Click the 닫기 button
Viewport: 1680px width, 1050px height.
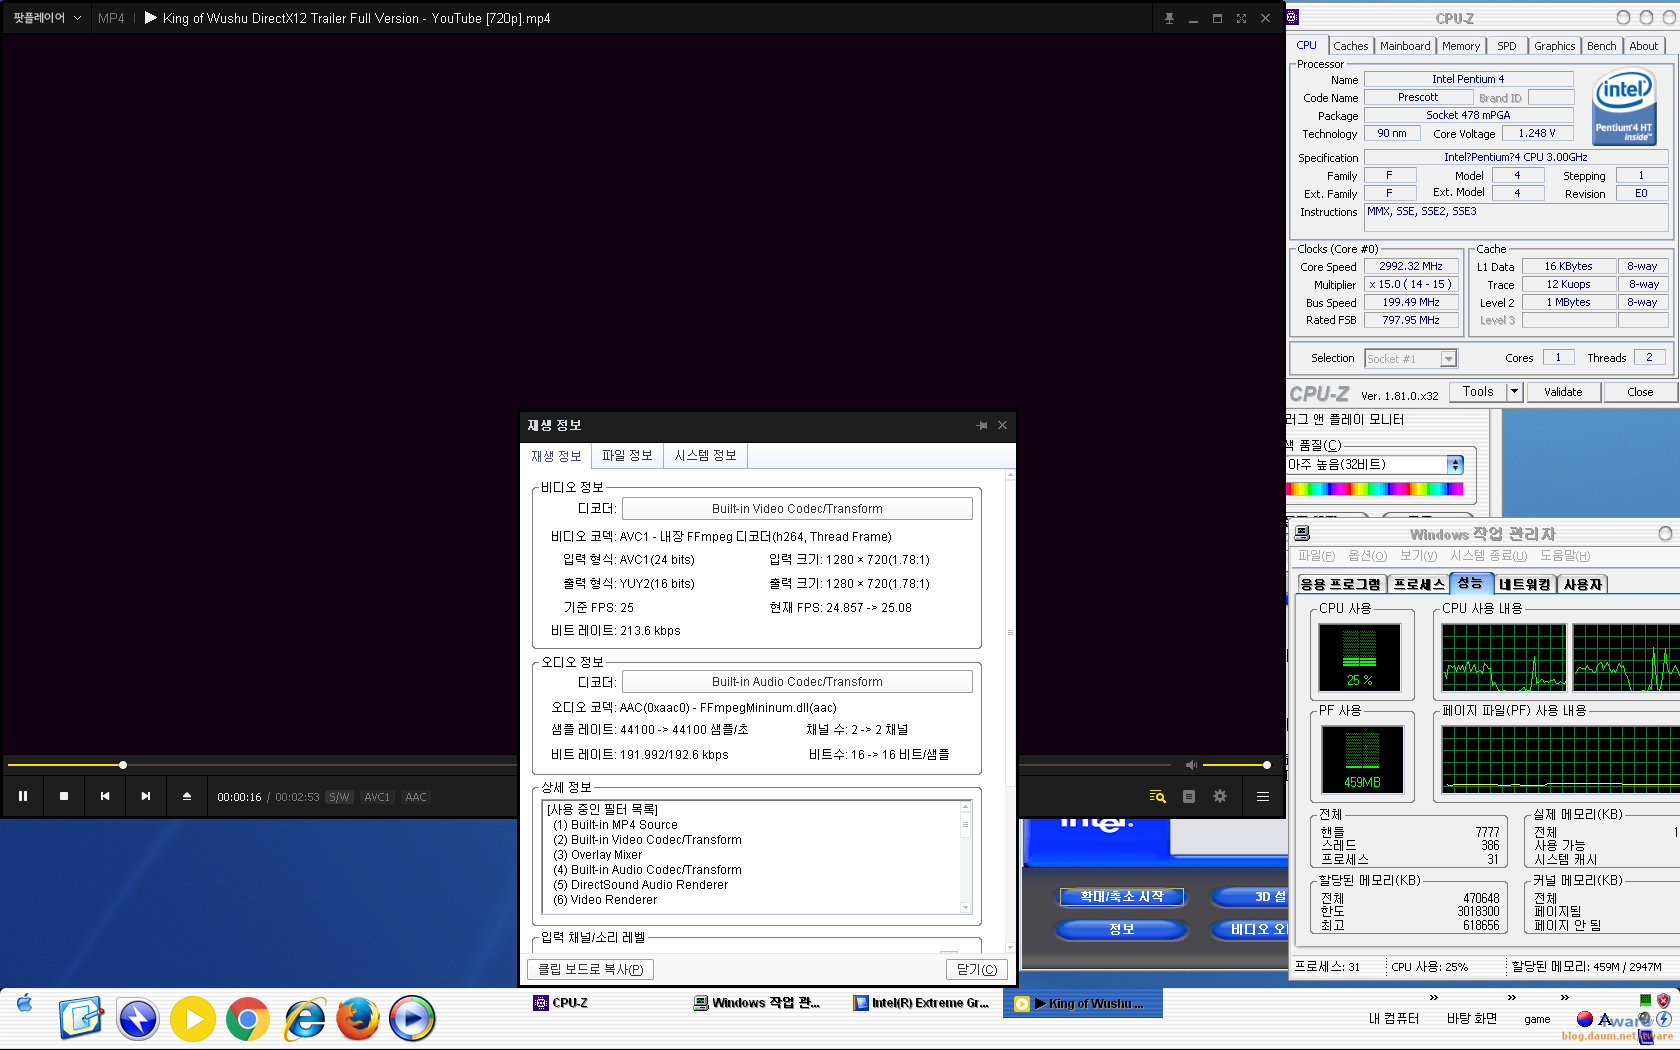click(976, 969)
